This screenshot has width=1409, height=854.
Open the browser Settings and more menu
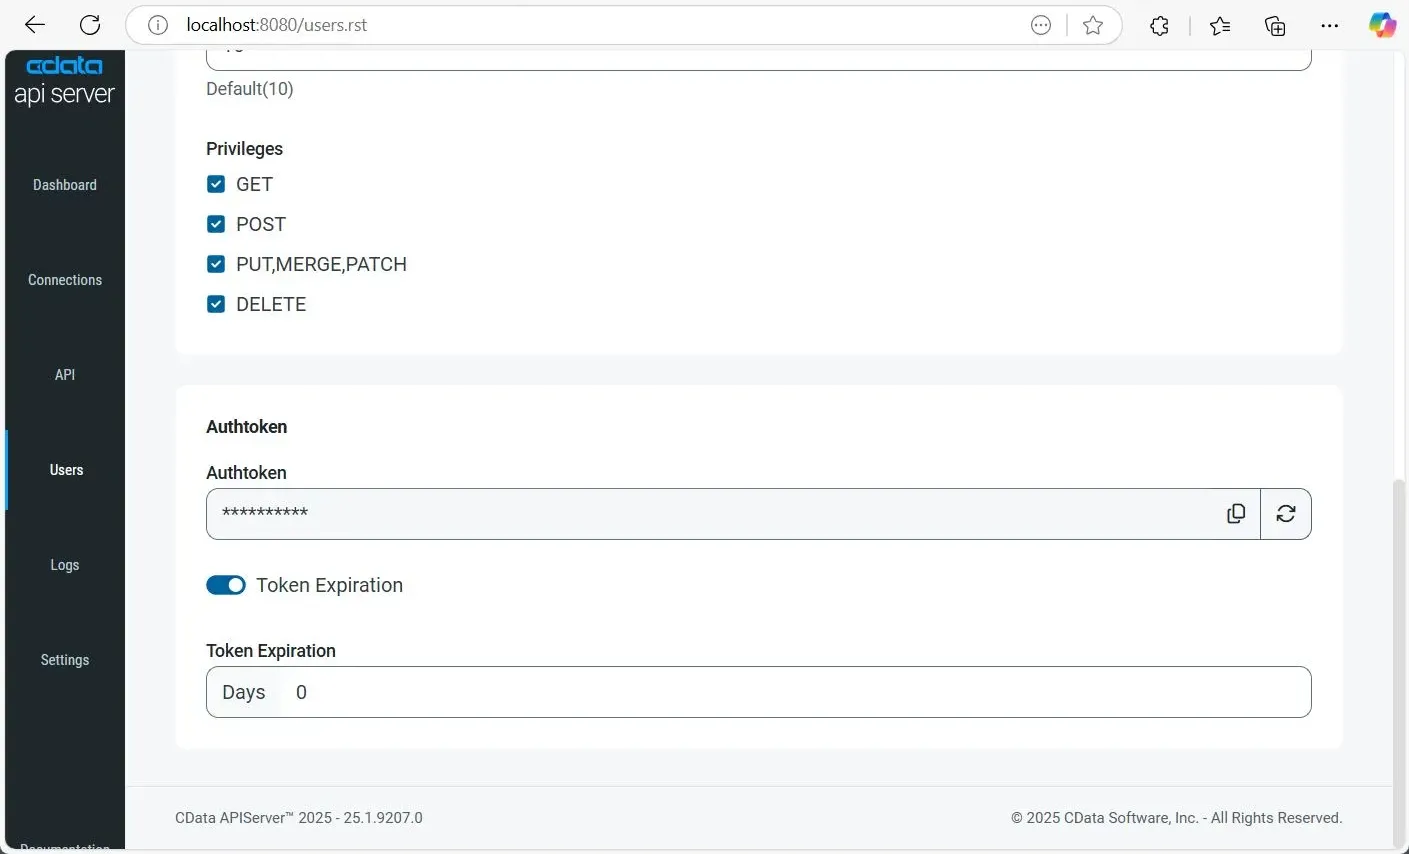pos(1329,25)
